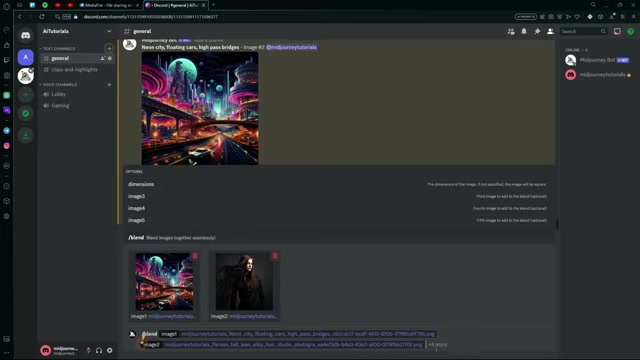This screenshot has height=360, width=640.
Task: Toggle microphone mute in user panel
Action: (88, 350)
